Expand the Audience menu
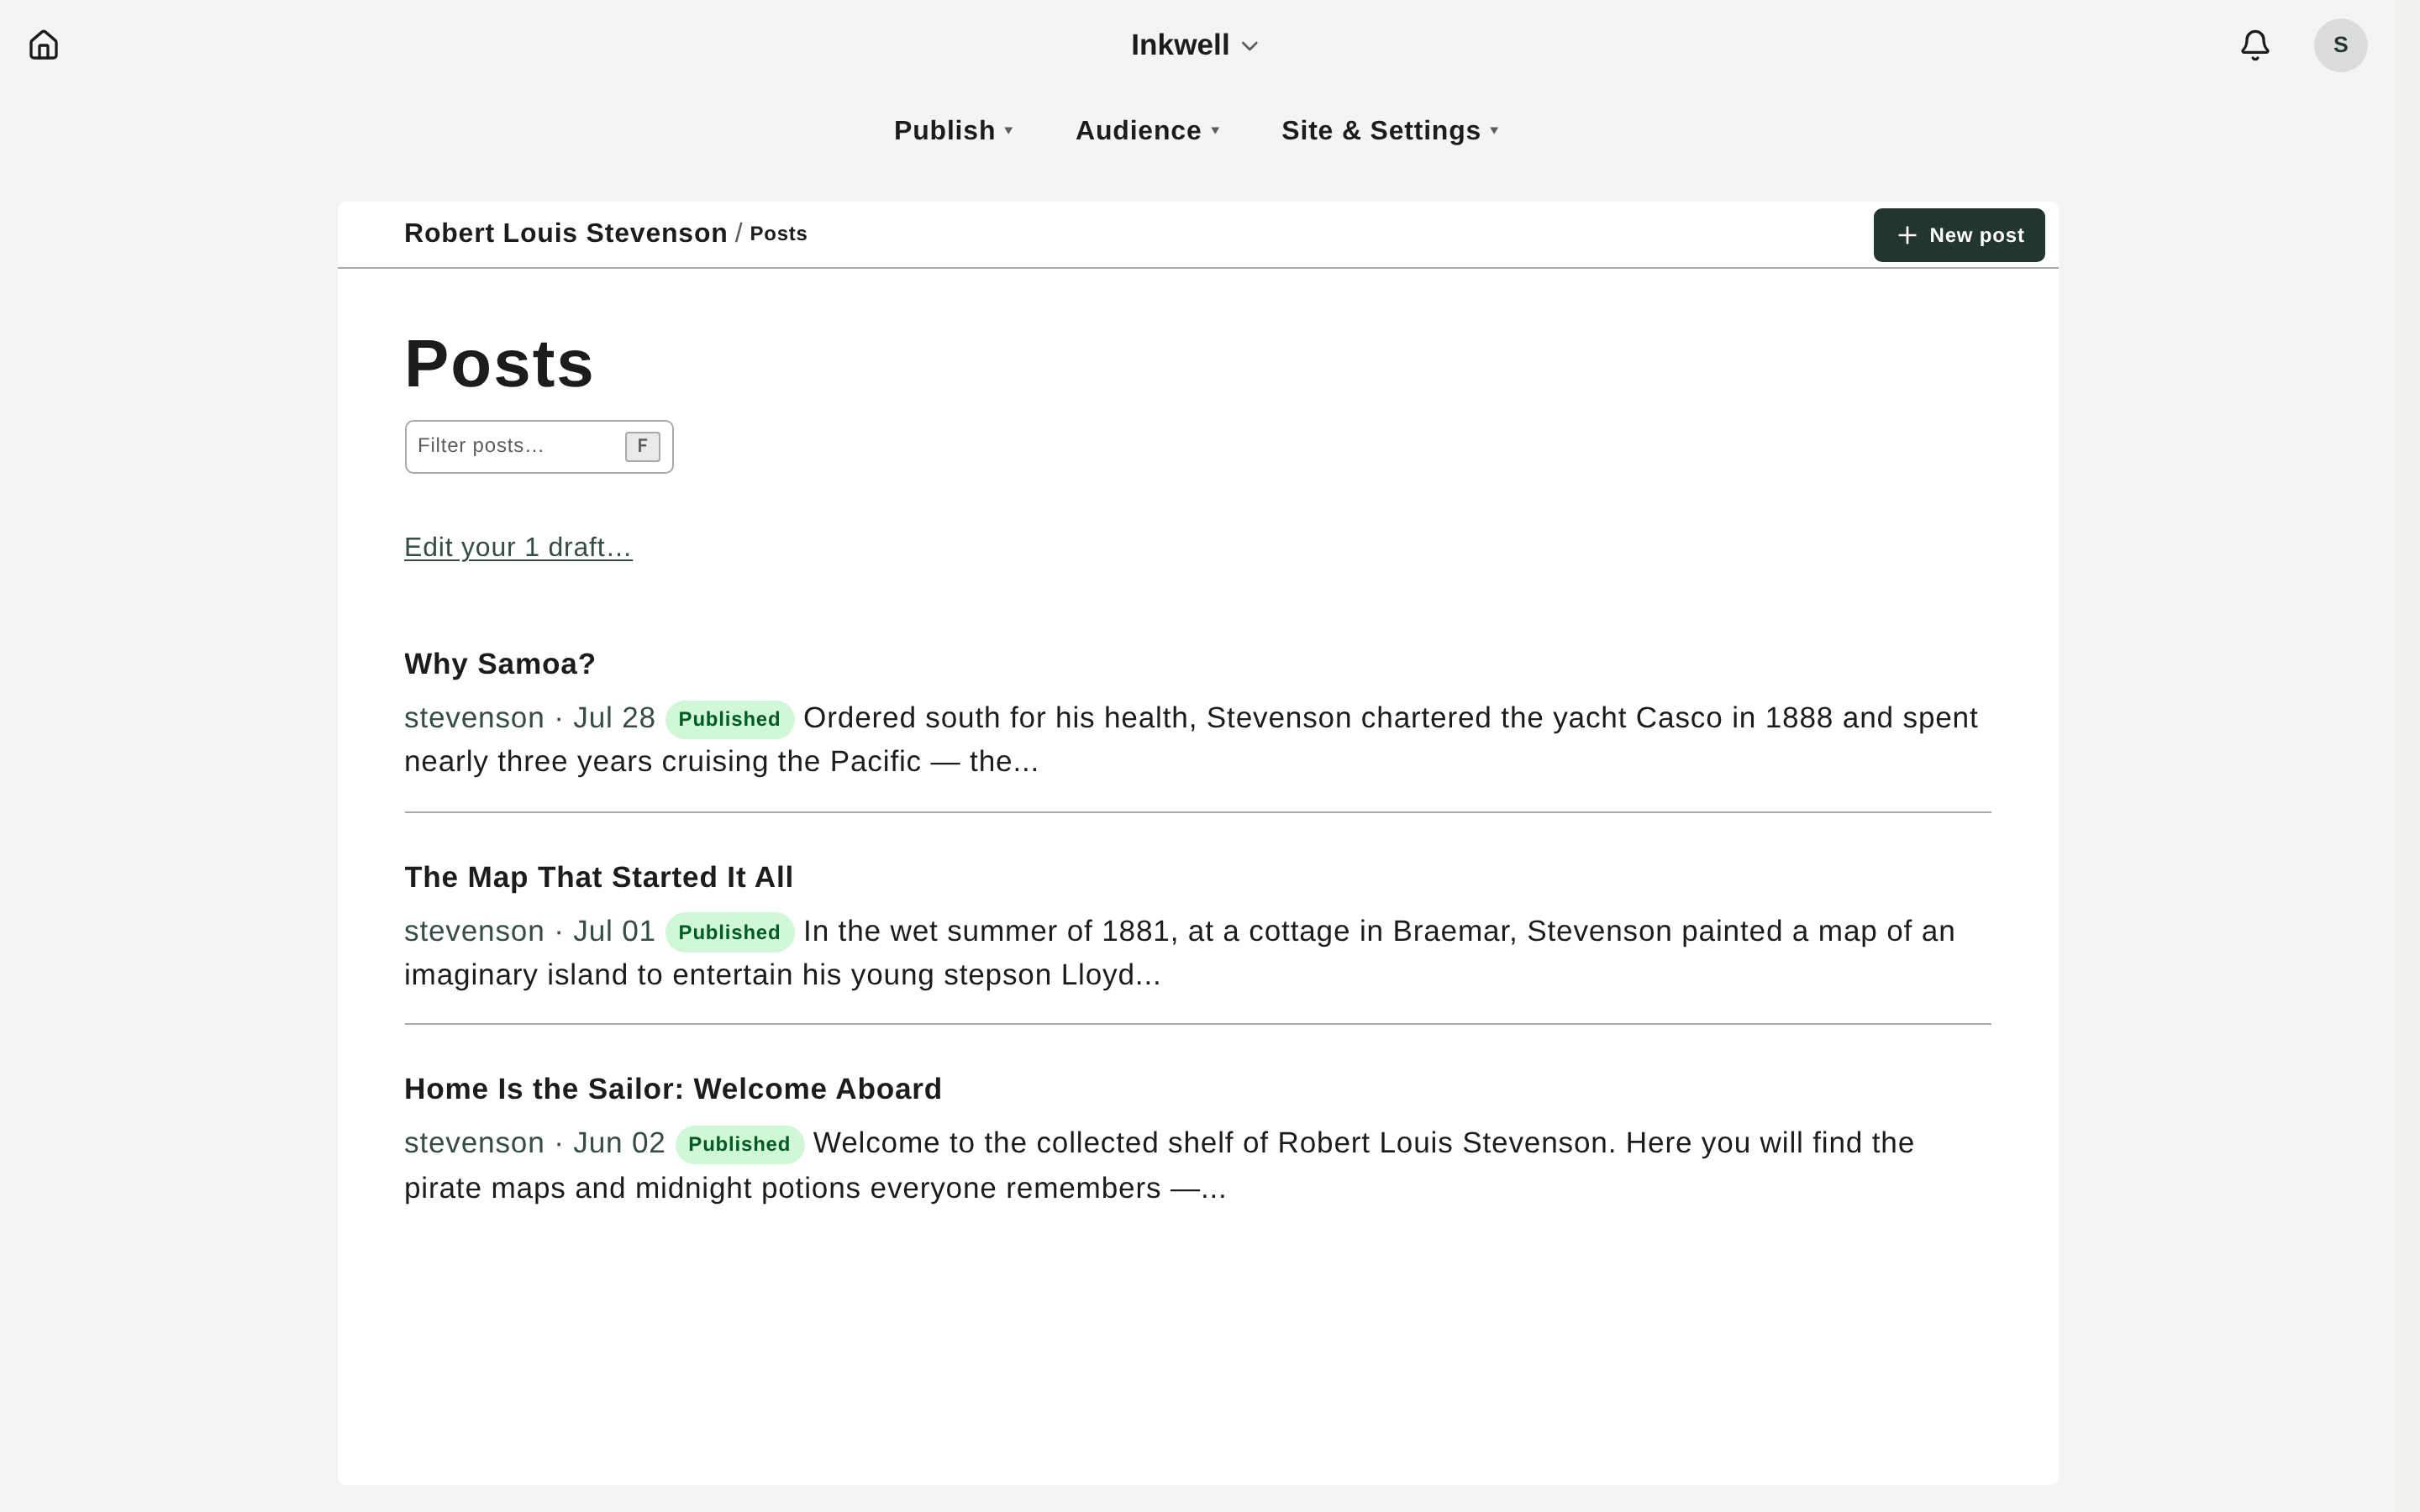Viewport: 2420px width, 1512px height. [x=1147, y=131]
